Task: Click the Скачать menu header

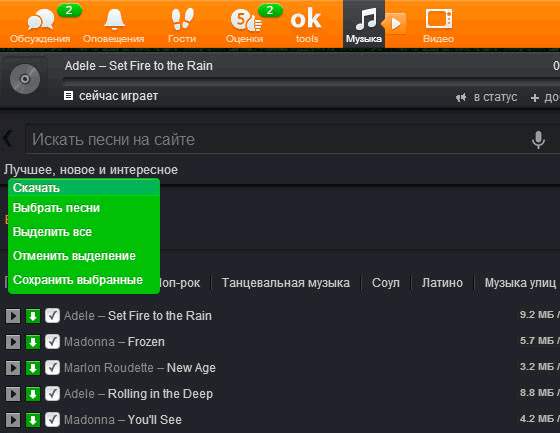Action: (x=84, y=188)
